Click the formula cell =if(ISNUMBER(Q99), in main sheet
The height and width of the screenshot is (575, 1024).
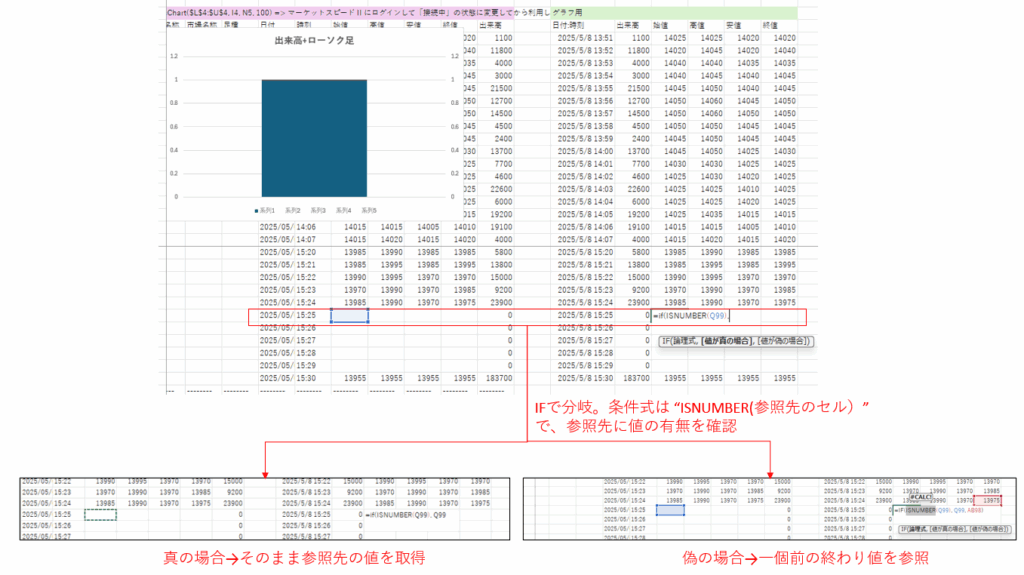tap(691, 316)
